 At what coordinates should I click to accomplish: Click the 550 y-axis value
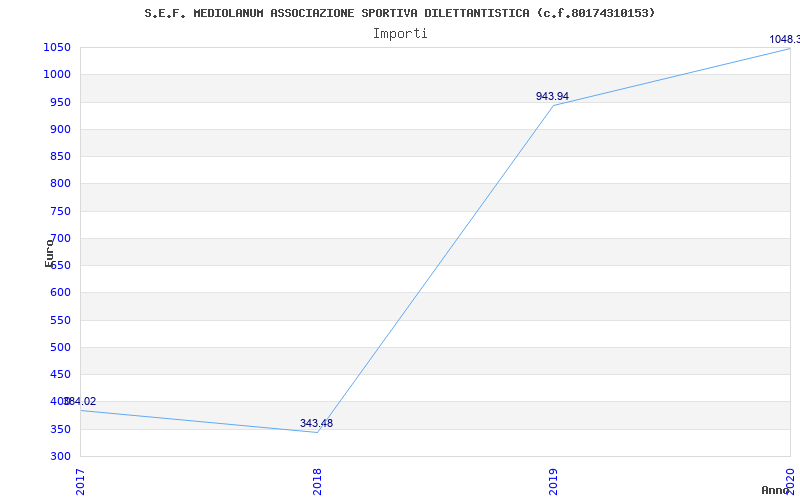[x=60, y=320]
